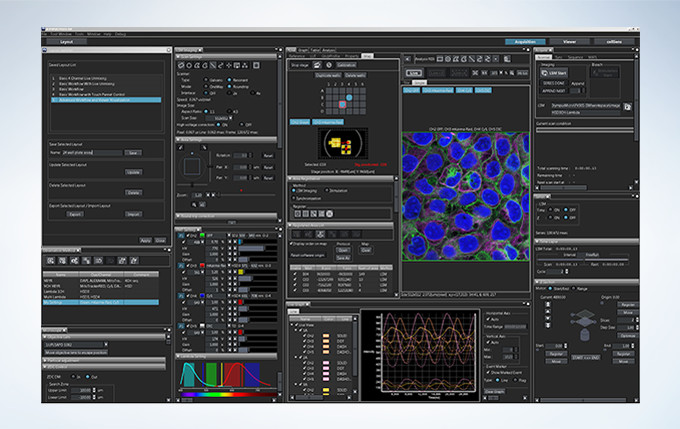Select the highlighted advanced layout in list
Image resolution: width=680 pixels, height=429 pixels.
100,101
